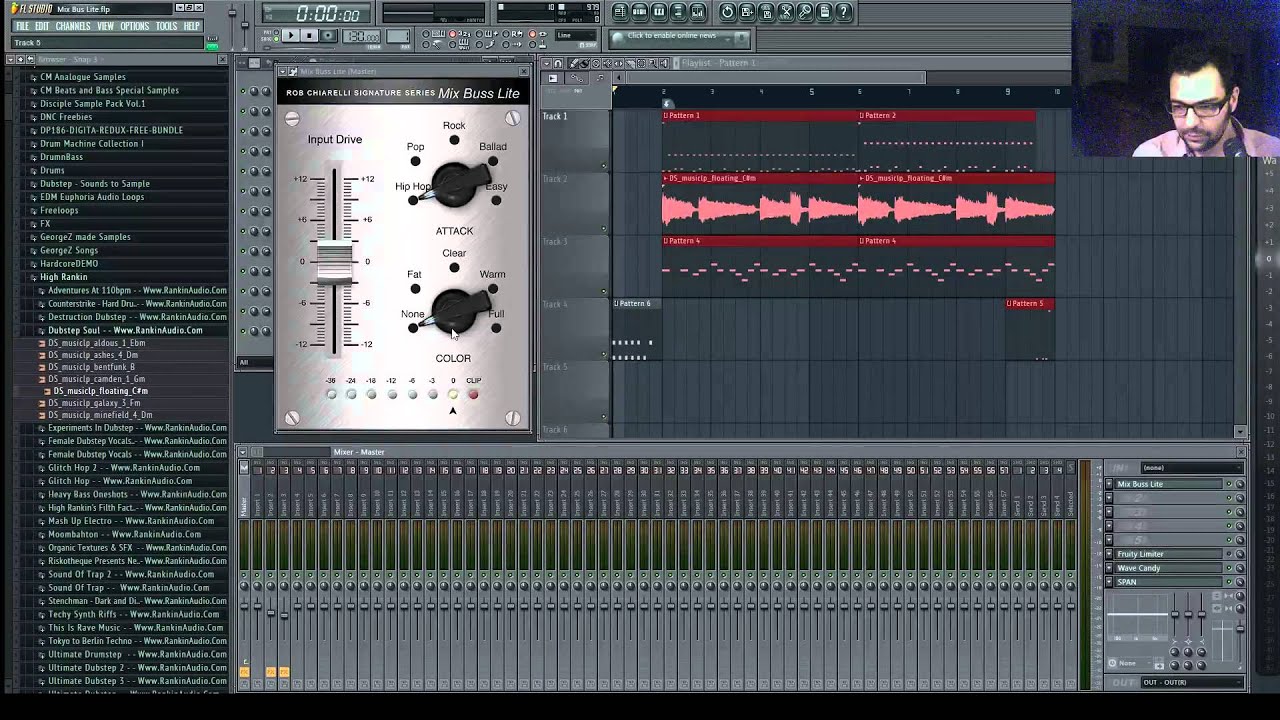The width and height of the screenshot is (1280, 720).
Task: Click the undo history icon in top toolbar
Action: pos(727,12)
